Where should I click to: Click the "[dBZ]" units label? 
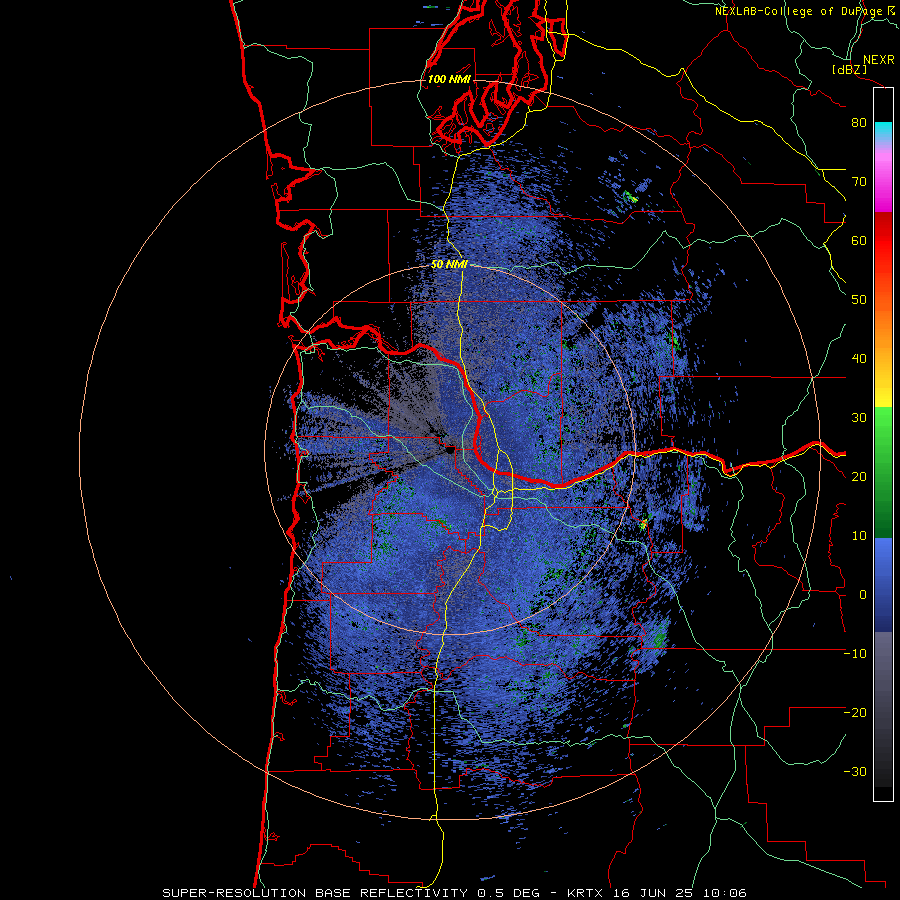click(849, 69)
